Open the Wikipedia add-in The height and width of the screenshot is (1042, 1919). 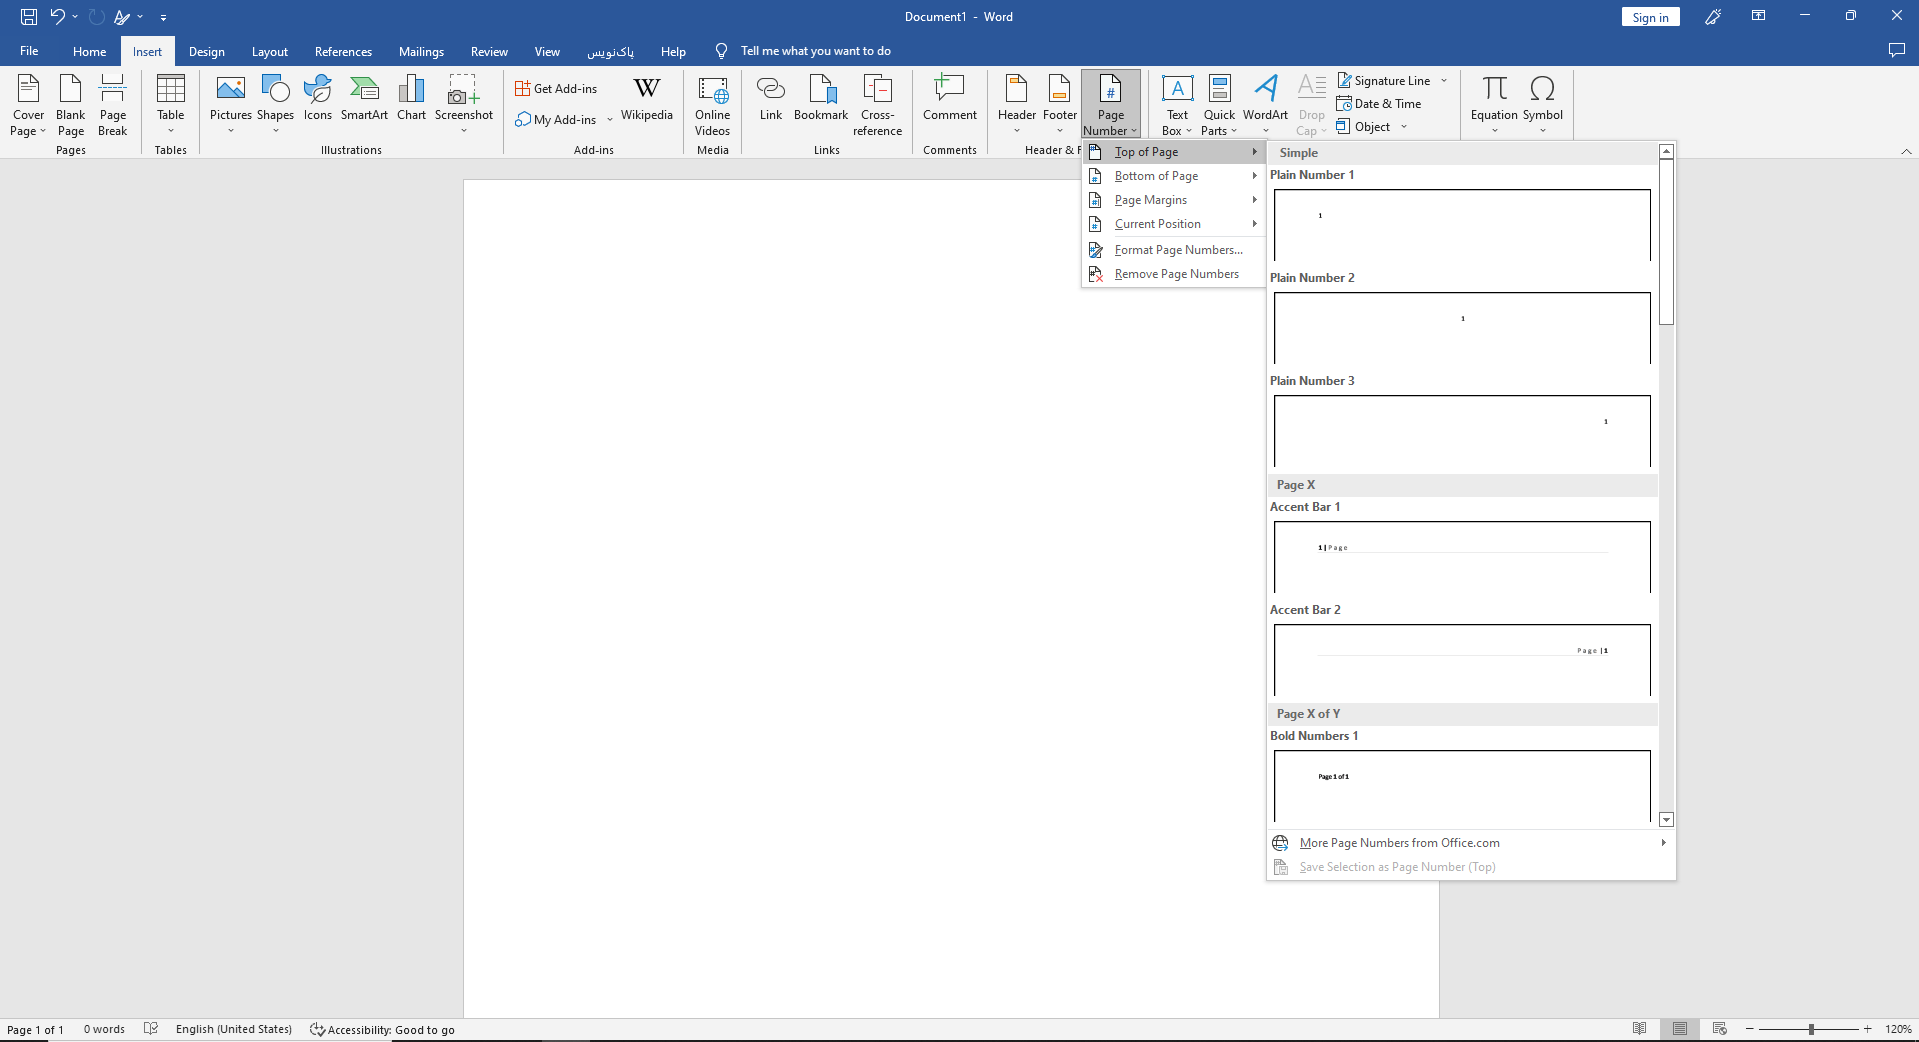coord(646,100)
